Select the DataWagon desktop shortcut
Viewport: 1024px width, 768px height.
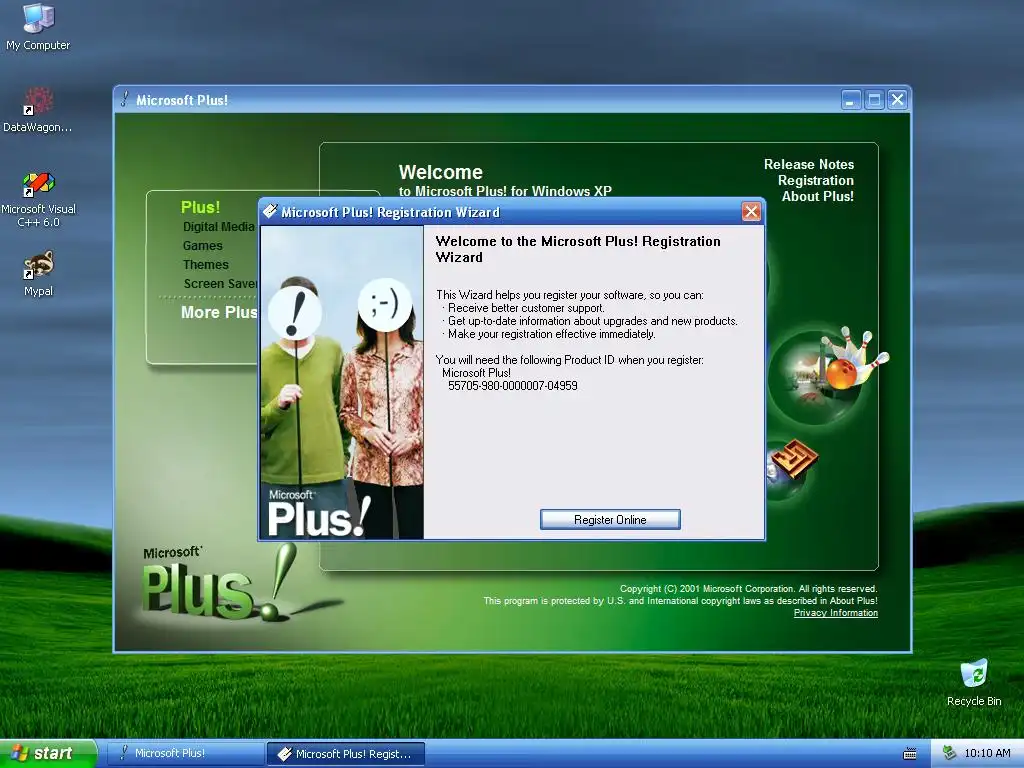[x=38, y=109]
